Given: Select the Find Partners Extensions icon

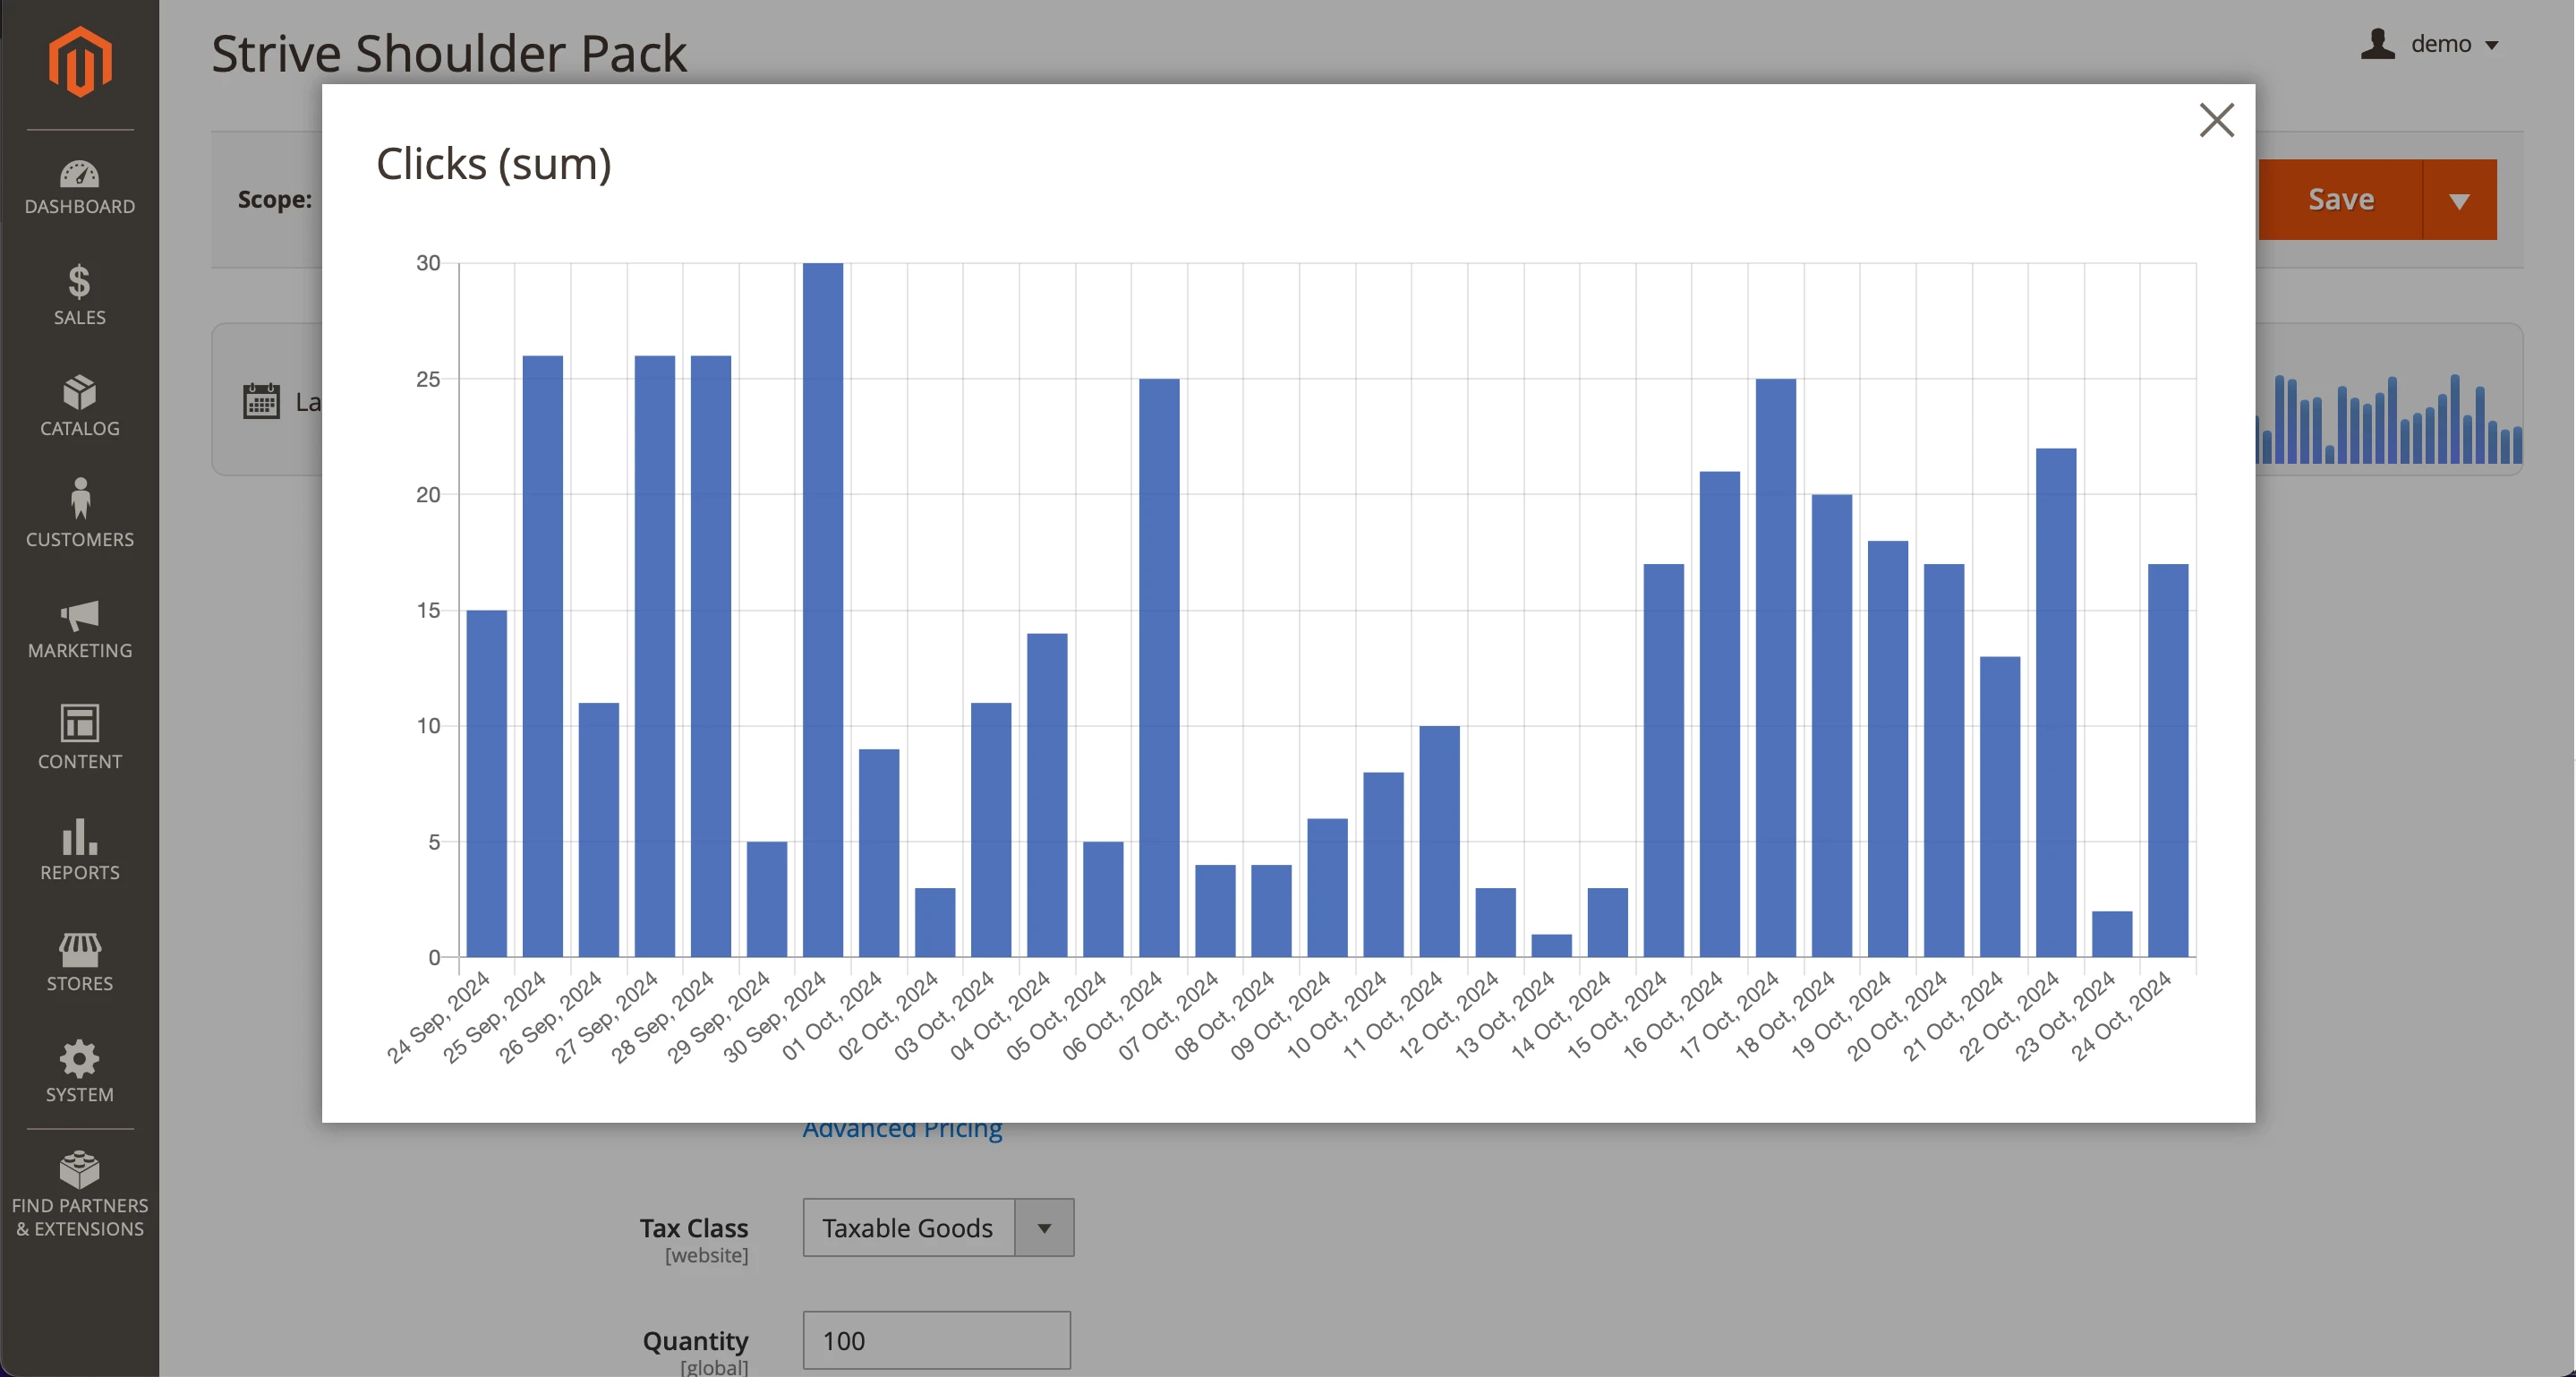Looking at the screenshot, I should pyautogui.click(x=79, y=1194).
